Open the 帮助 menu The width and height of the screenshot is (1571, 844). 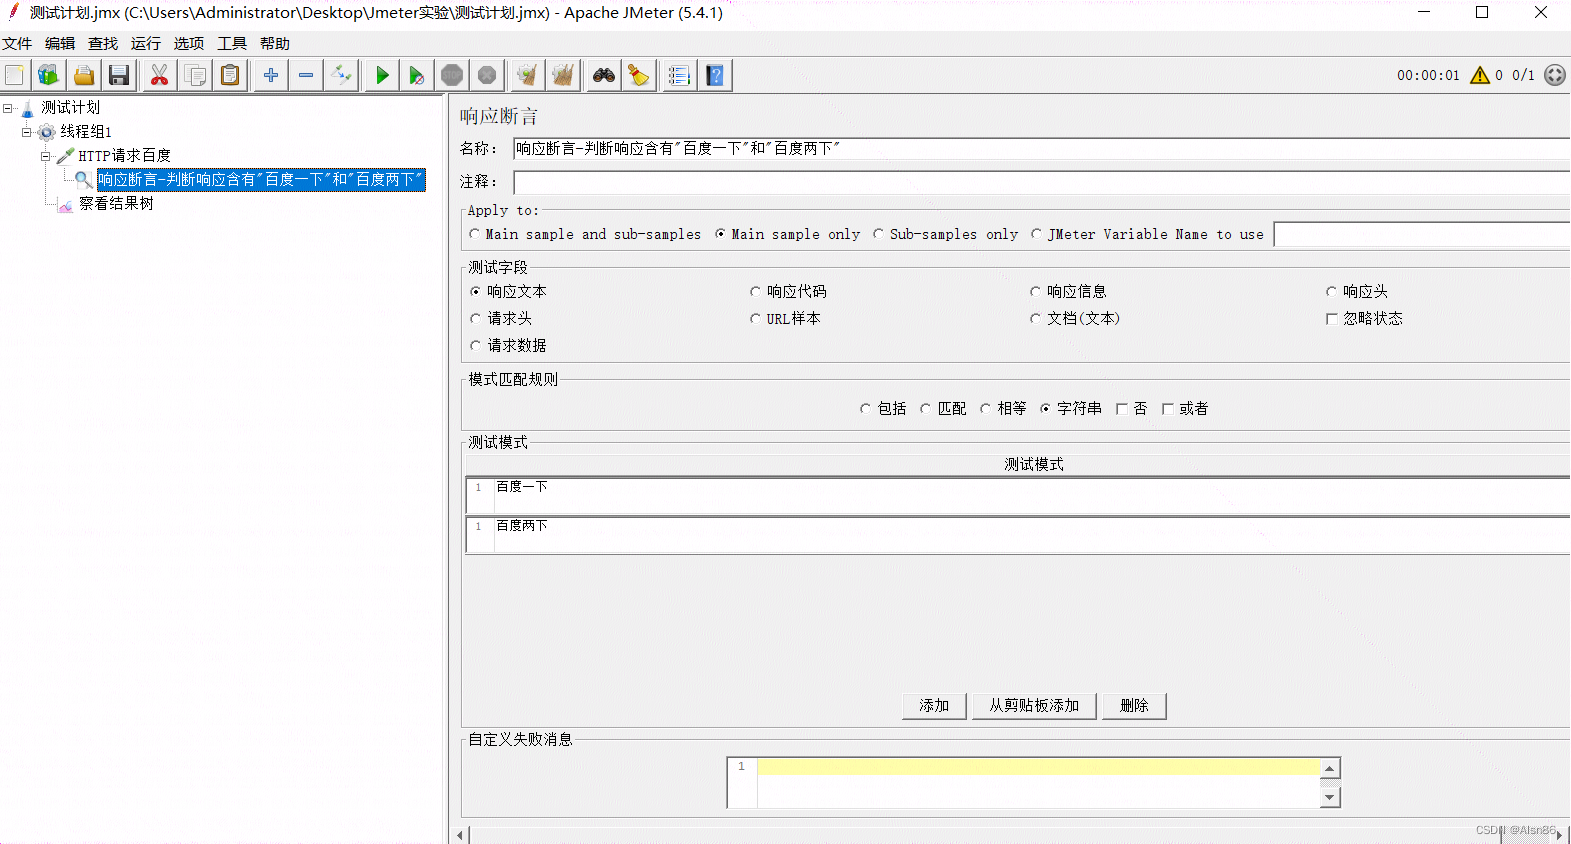pyautogui.click(x=275, y=44)
